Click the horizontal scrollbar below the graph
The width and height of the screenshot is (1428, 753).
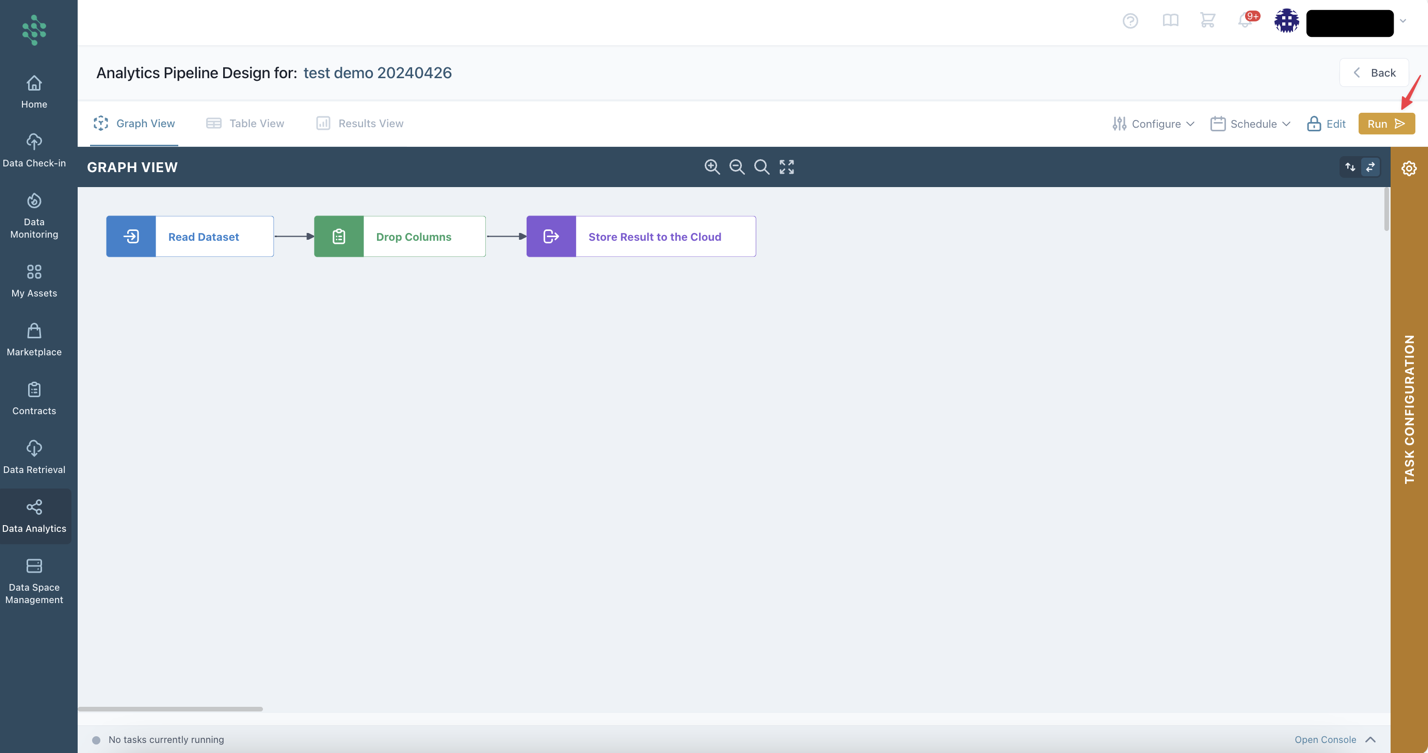(x=171, y=709)
